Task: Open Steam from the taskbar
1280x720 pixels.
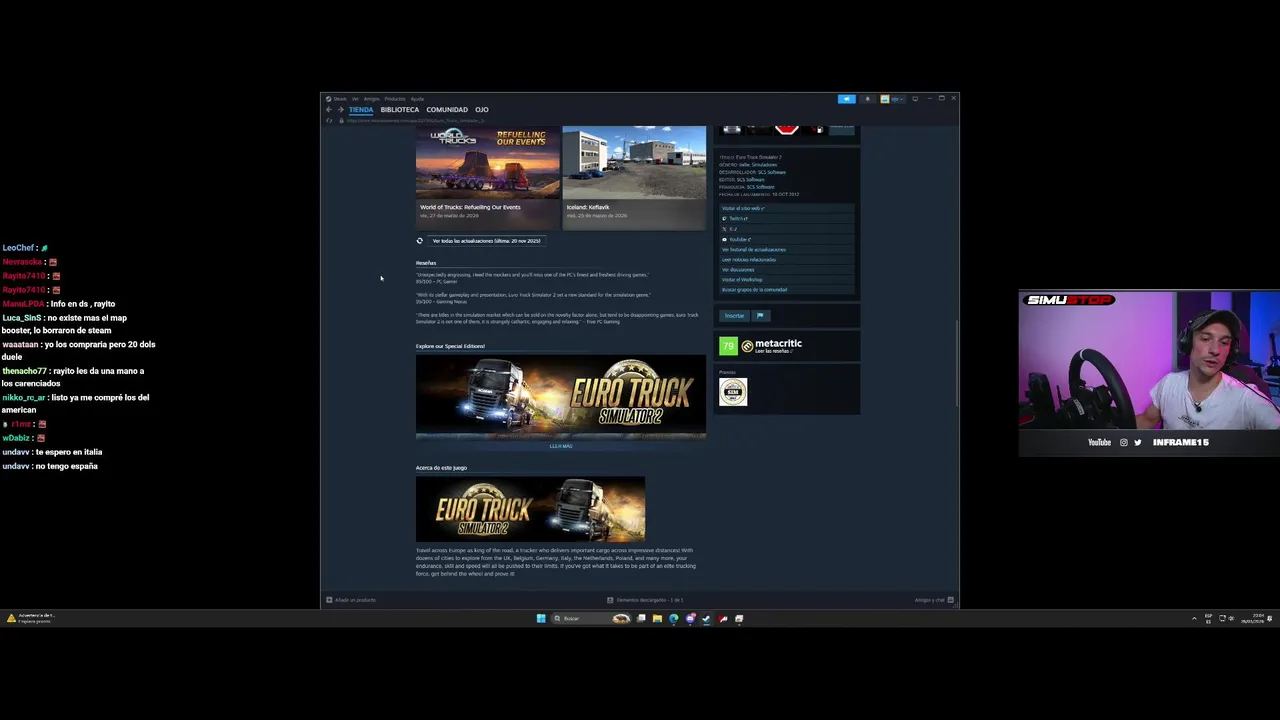Action: 706,618
